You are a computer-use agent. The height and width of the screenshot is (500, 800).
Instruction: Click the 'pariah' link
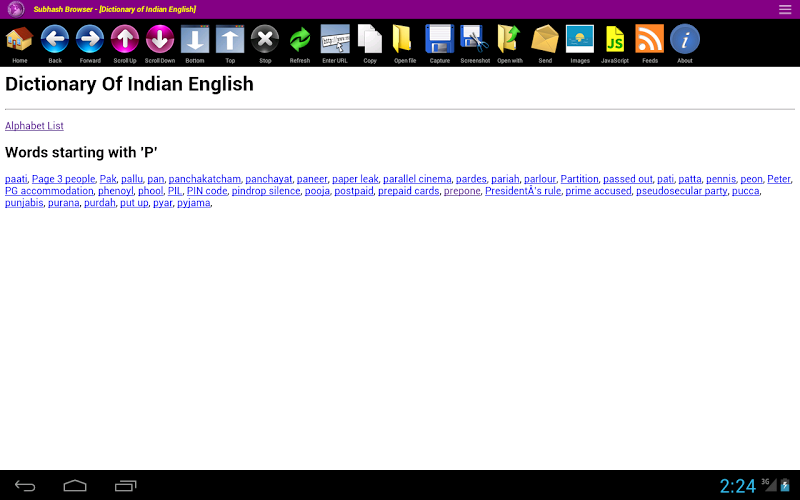[505, 179]
